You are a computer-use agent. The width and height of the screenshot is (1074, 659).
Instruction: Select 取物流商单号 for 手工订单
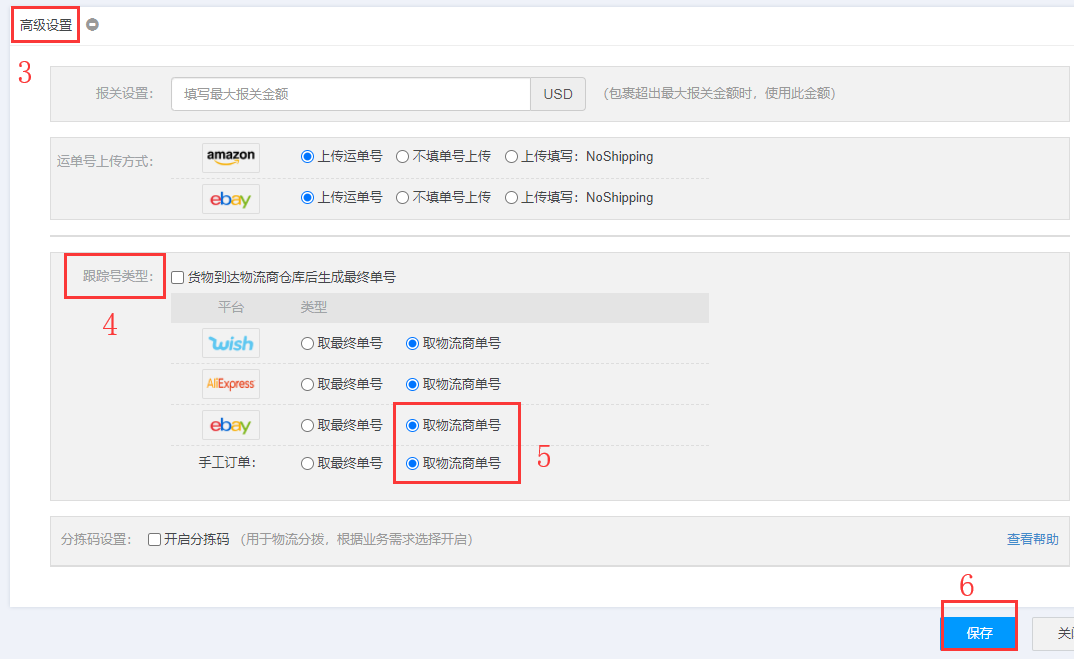tap(412, 464)
